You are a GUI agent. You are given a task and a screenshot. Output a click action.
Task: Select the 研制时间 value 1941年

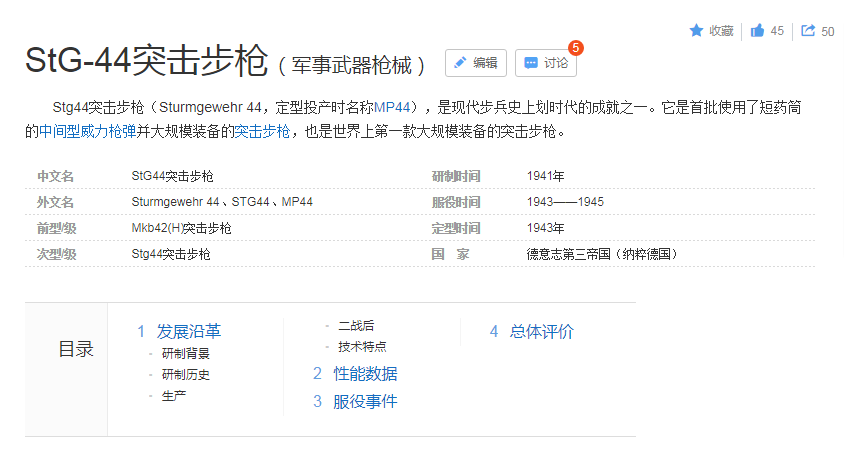coord(545,176)
